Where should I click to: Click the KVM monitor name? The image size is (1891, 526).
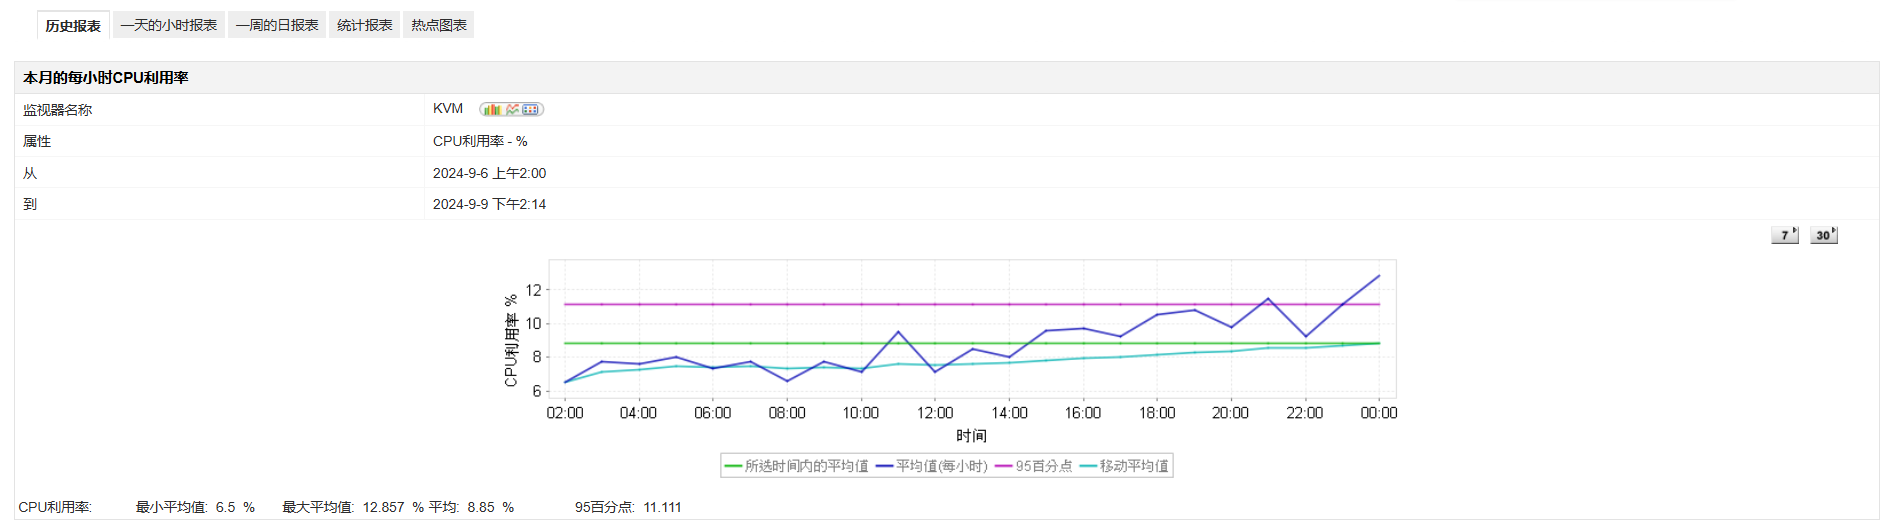pos(448,109)
